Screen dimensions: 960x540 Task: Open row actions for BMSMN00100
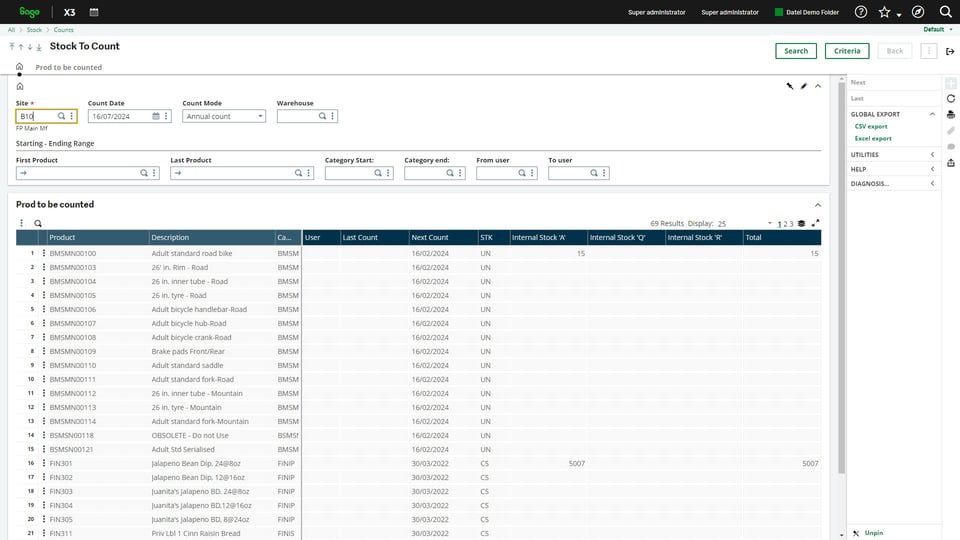(43, 253)
